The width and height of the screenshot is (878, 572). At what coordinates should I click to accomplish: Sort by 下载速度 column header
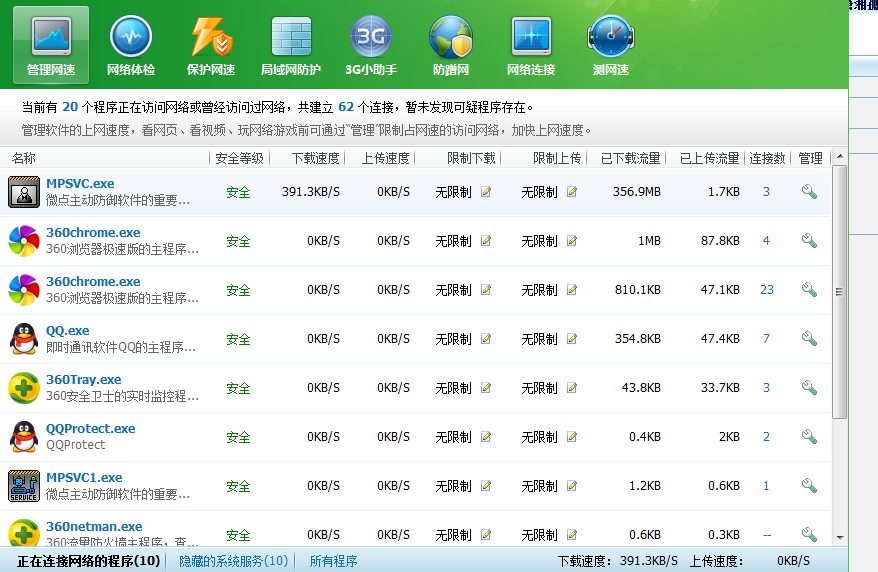coord(315,158)
